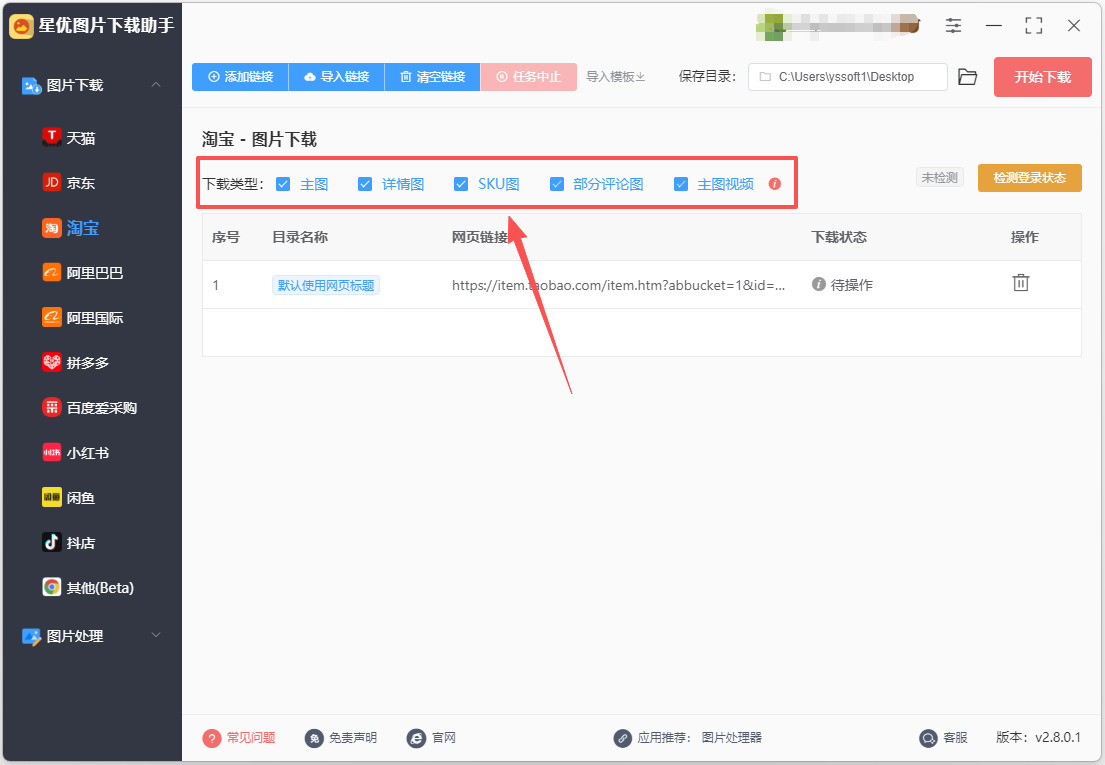Viewport: 1105px width, 765px height.
Task: Click the red info icon after 主图视频
Action: coord(774,184)
